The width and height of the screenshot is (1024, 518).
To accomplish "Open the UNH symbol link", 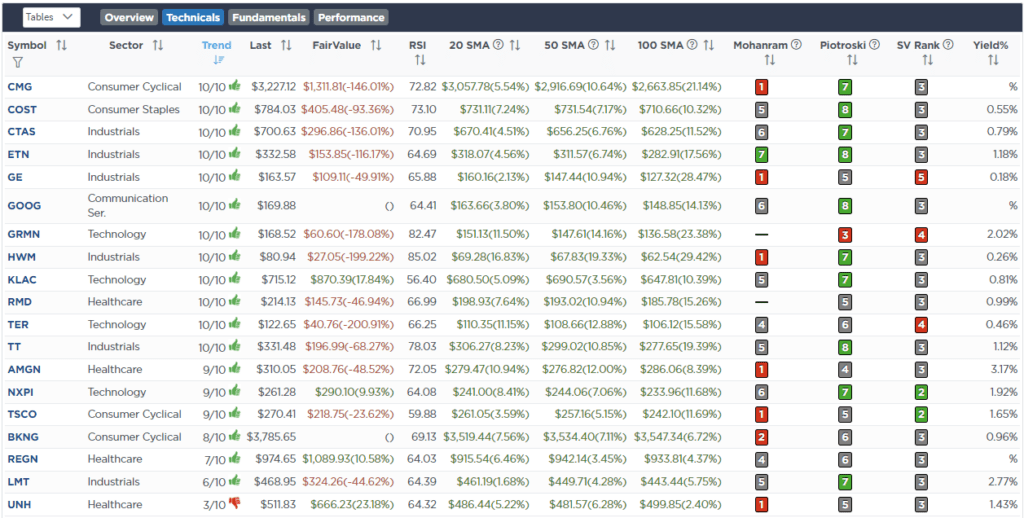I will [x=19, y=504].
